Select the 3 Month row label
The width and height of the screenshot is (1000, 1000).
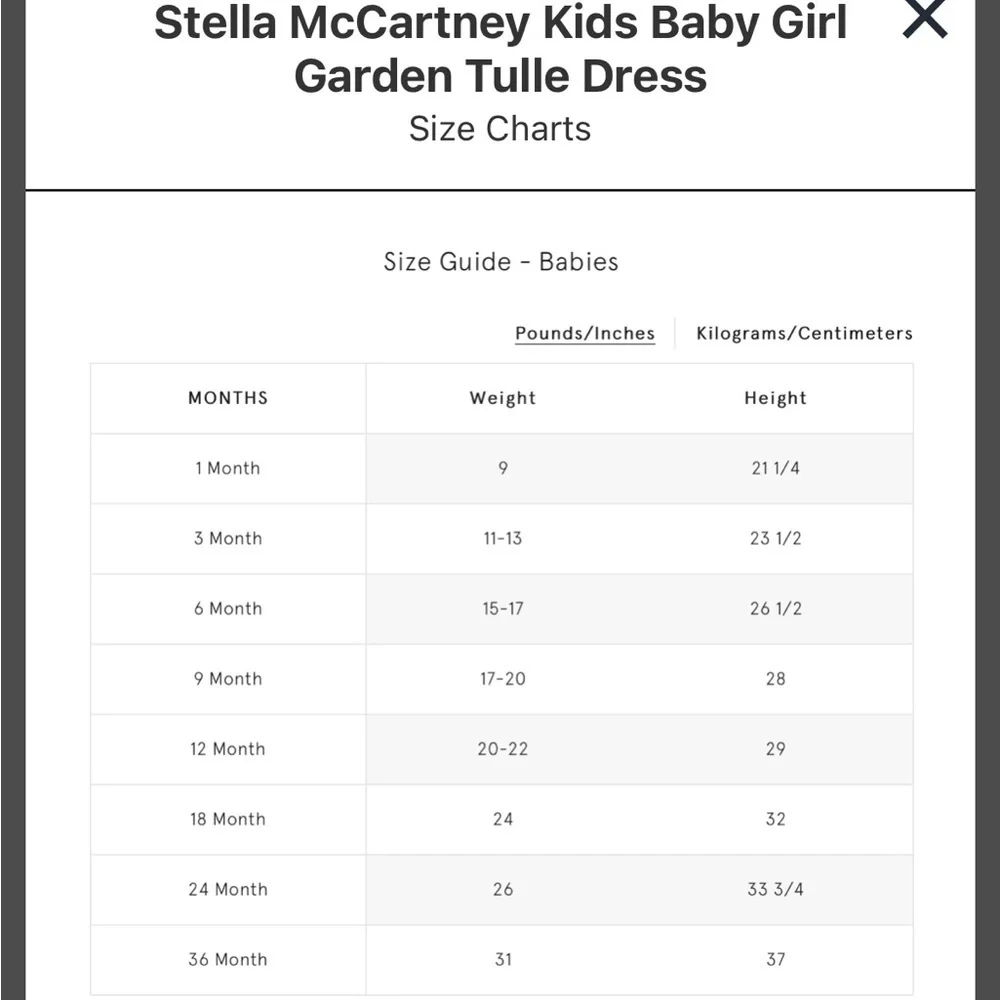[227, 538]
